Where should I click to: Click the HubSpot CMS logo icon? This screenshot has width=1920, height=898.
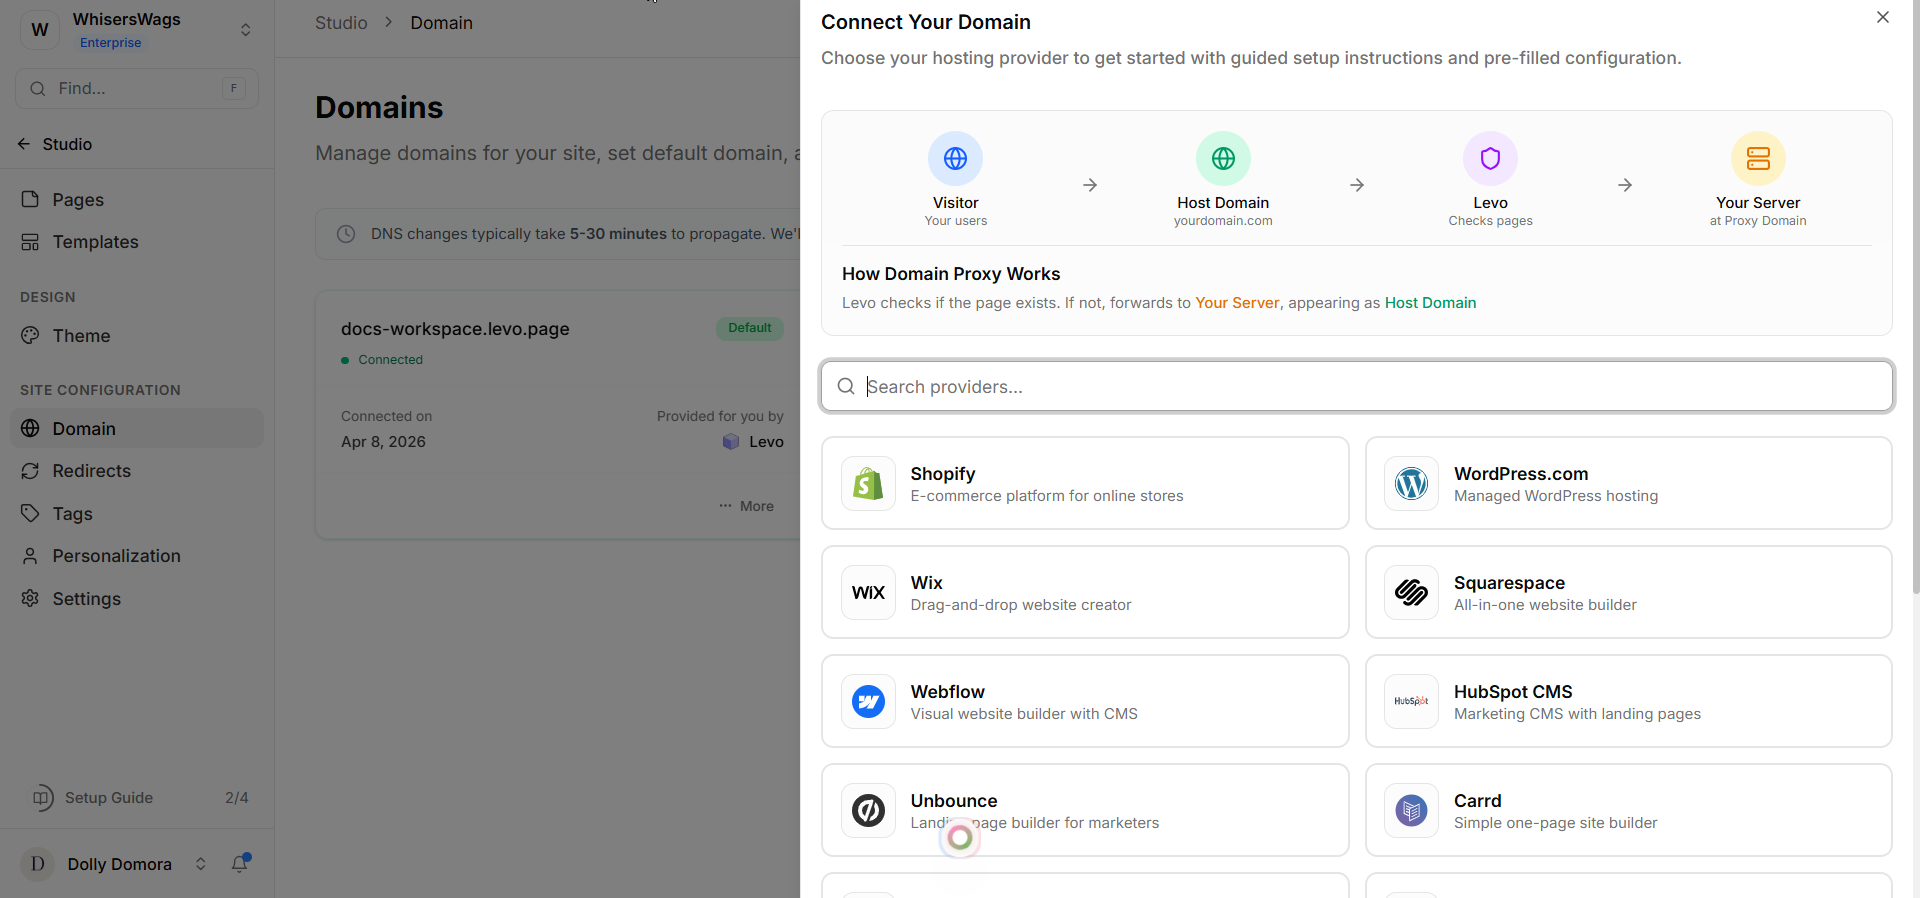click(x=1411, y=702)
